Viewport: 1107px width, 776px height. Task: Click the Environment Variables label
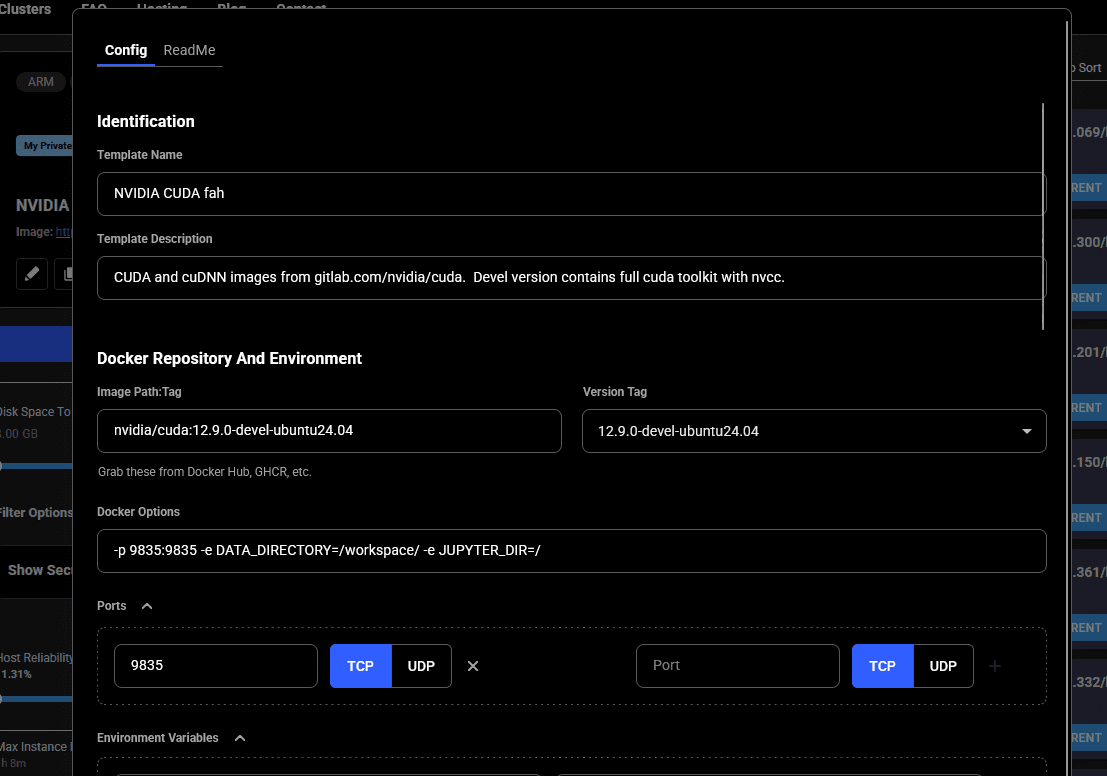click(x=157, y=738)
